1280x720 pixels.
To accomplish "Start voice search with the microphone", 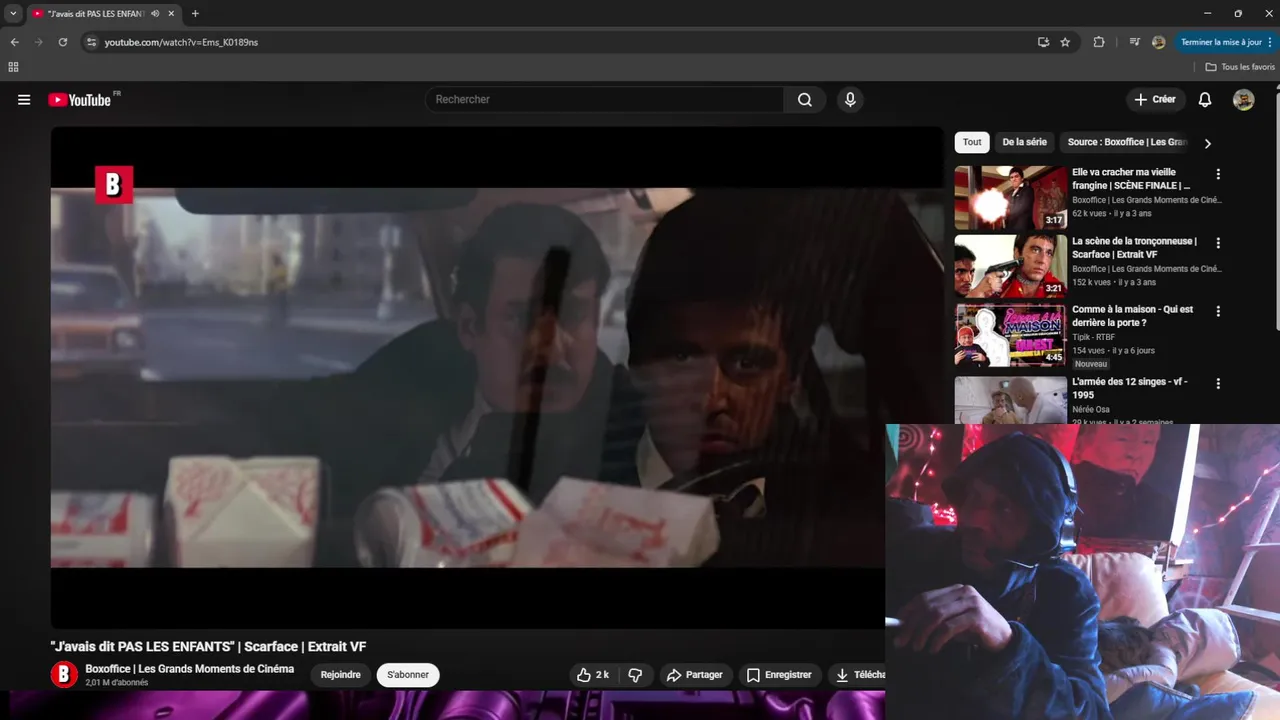I will click(x=850, y=100).
